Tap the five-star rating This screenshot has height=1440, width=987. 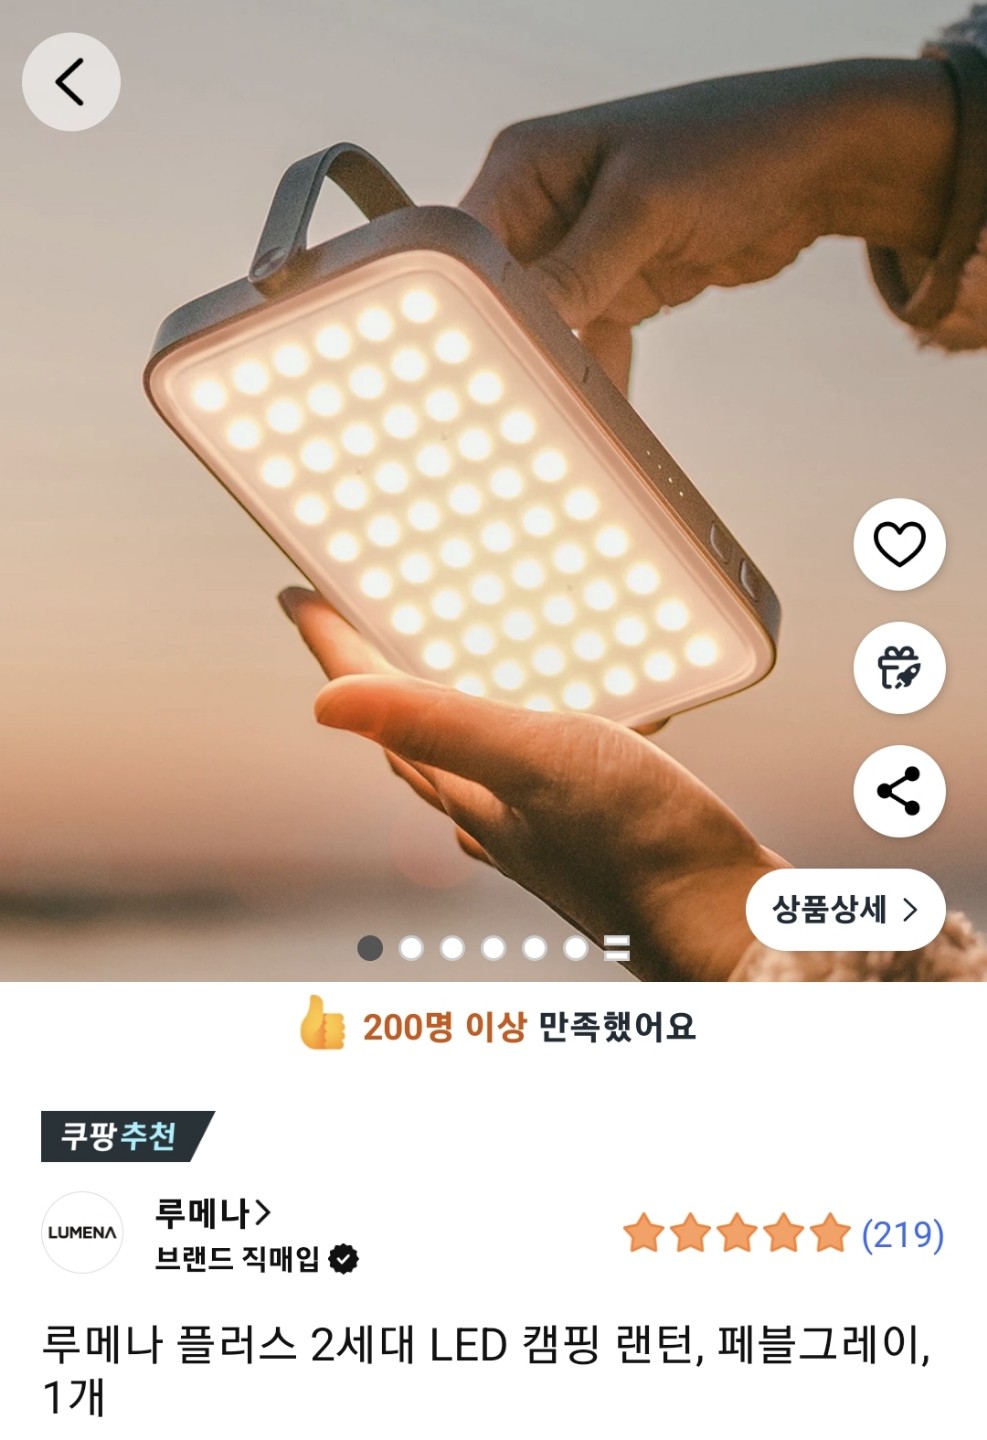tap(737, 1234)
